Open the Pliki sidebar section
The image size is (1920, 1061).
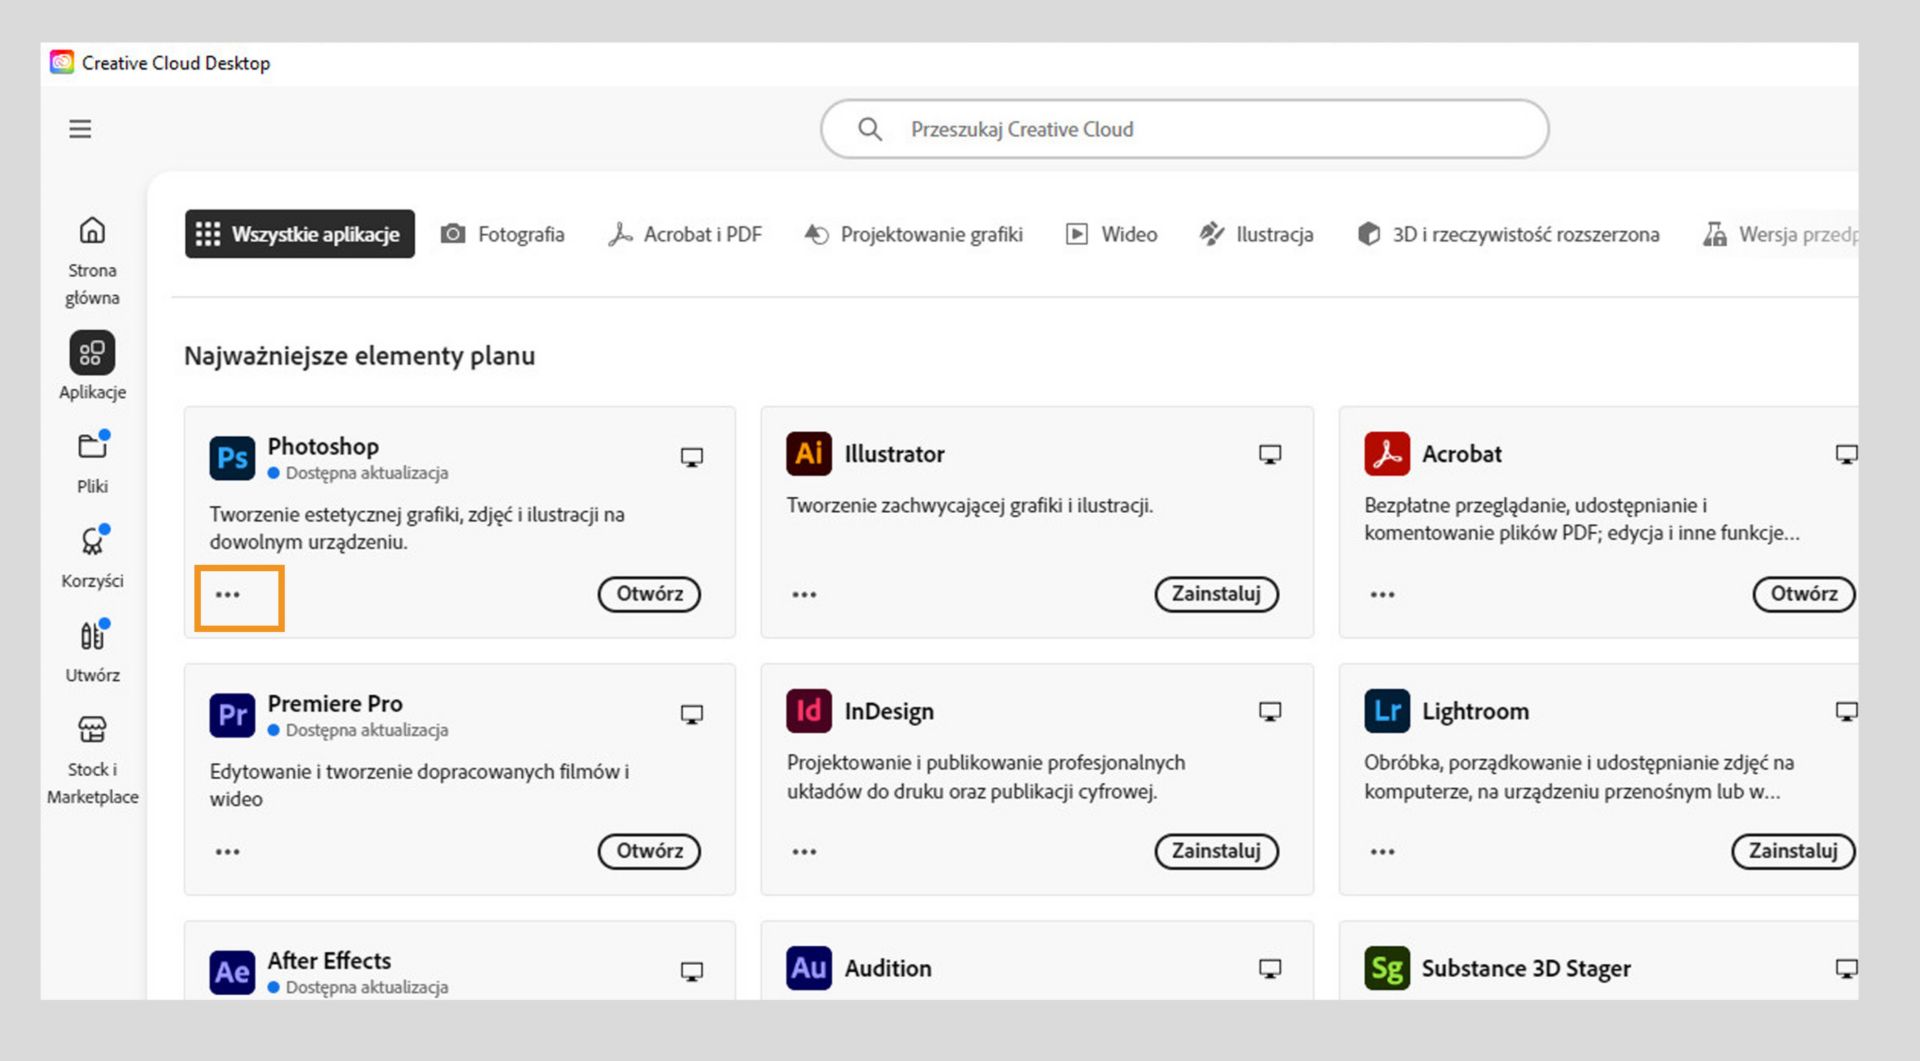pos(92,461)
